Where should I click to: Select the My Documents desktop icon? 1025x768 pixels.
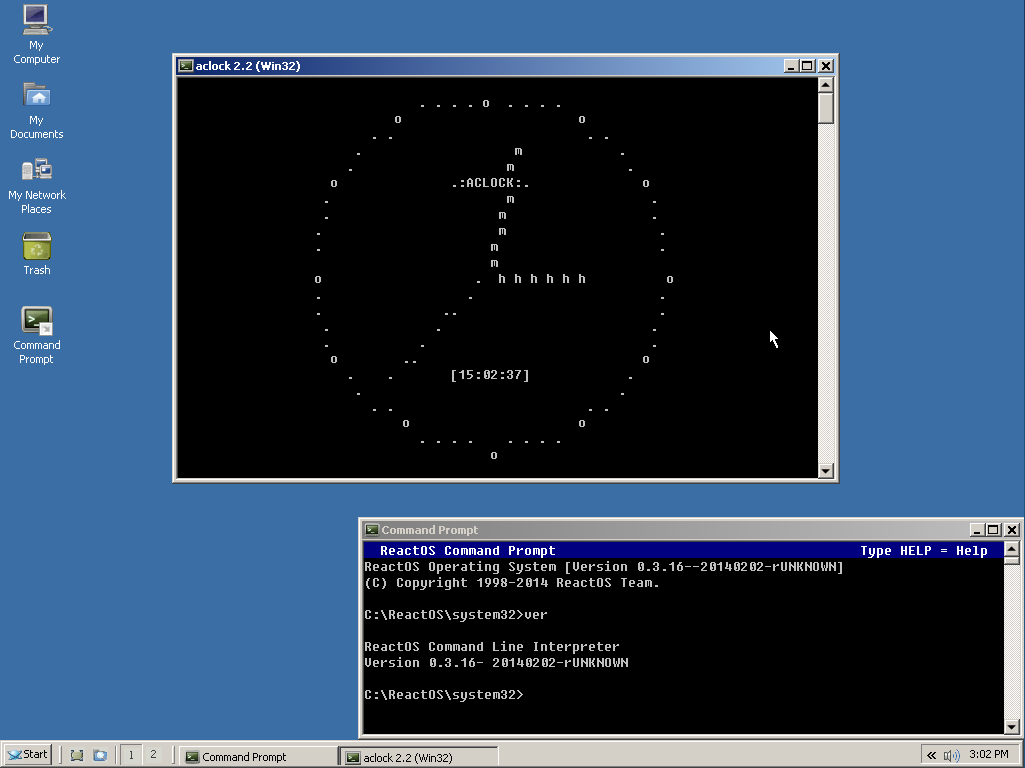(x=37, y=110)
